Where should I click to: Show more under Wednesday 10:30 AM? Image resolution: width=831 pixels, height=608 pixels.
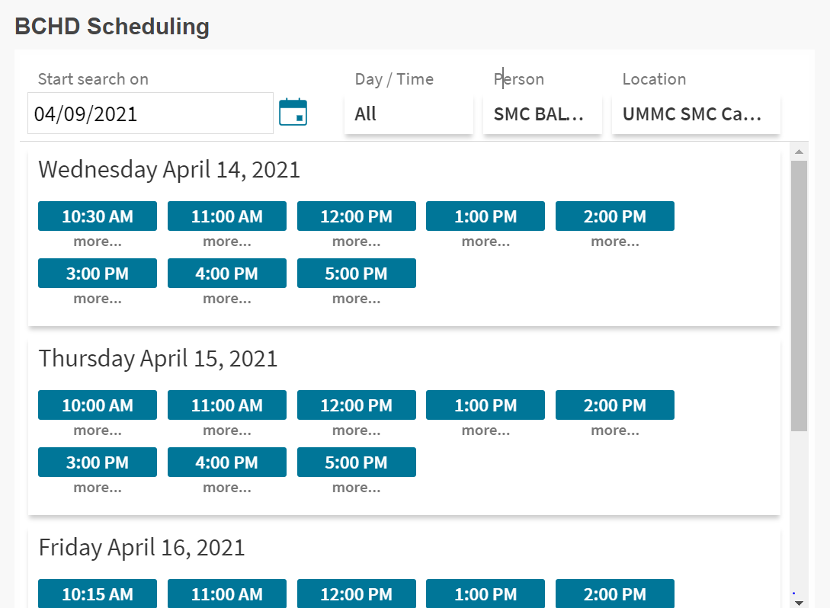click(98, 241)
